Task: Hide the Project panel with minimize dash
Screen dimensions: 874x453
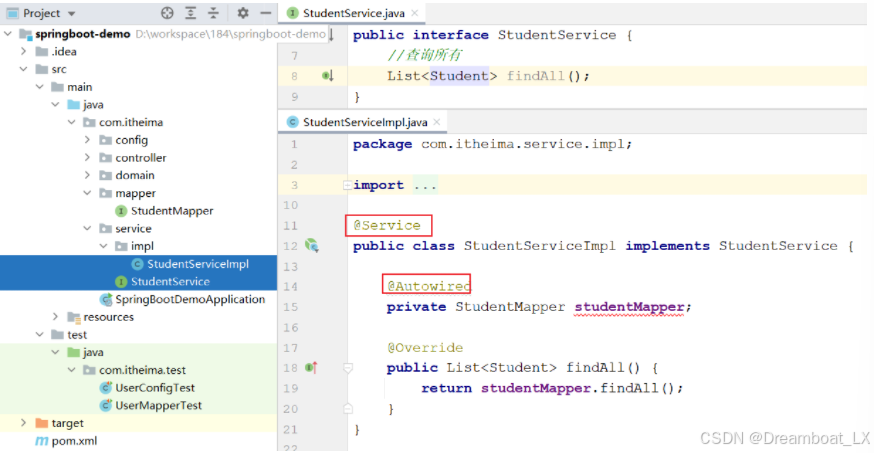Action: pos(266,13)
